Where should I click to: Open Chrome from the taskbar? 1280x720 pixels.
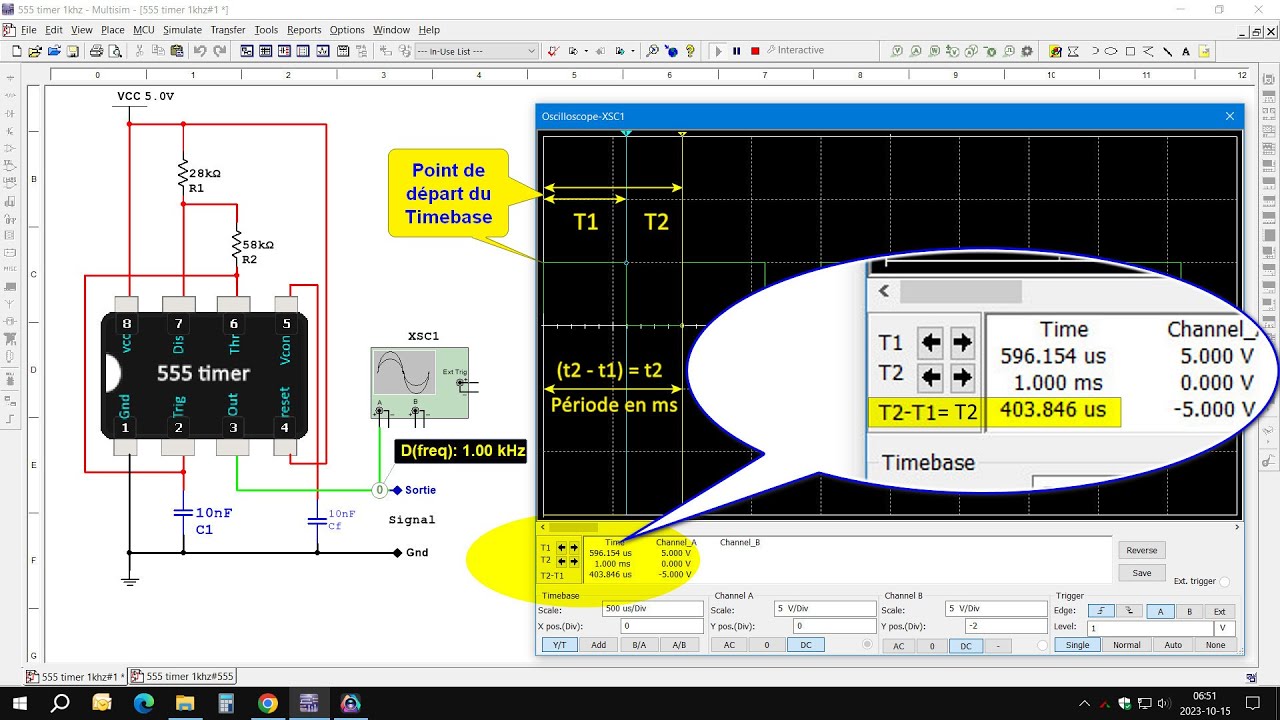click(x=267, y=703)
